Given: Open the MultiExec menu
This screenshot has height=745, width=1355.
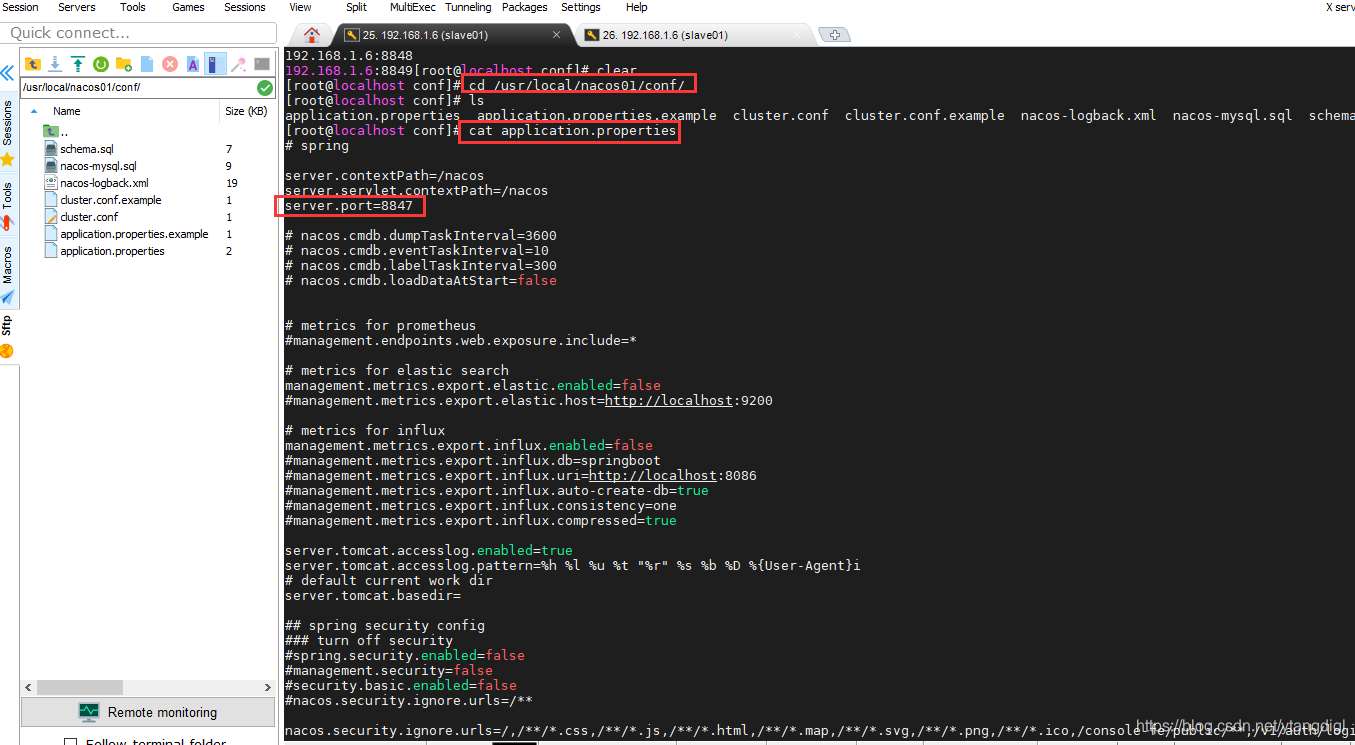Looking at the screenshot, I should 413,7.
